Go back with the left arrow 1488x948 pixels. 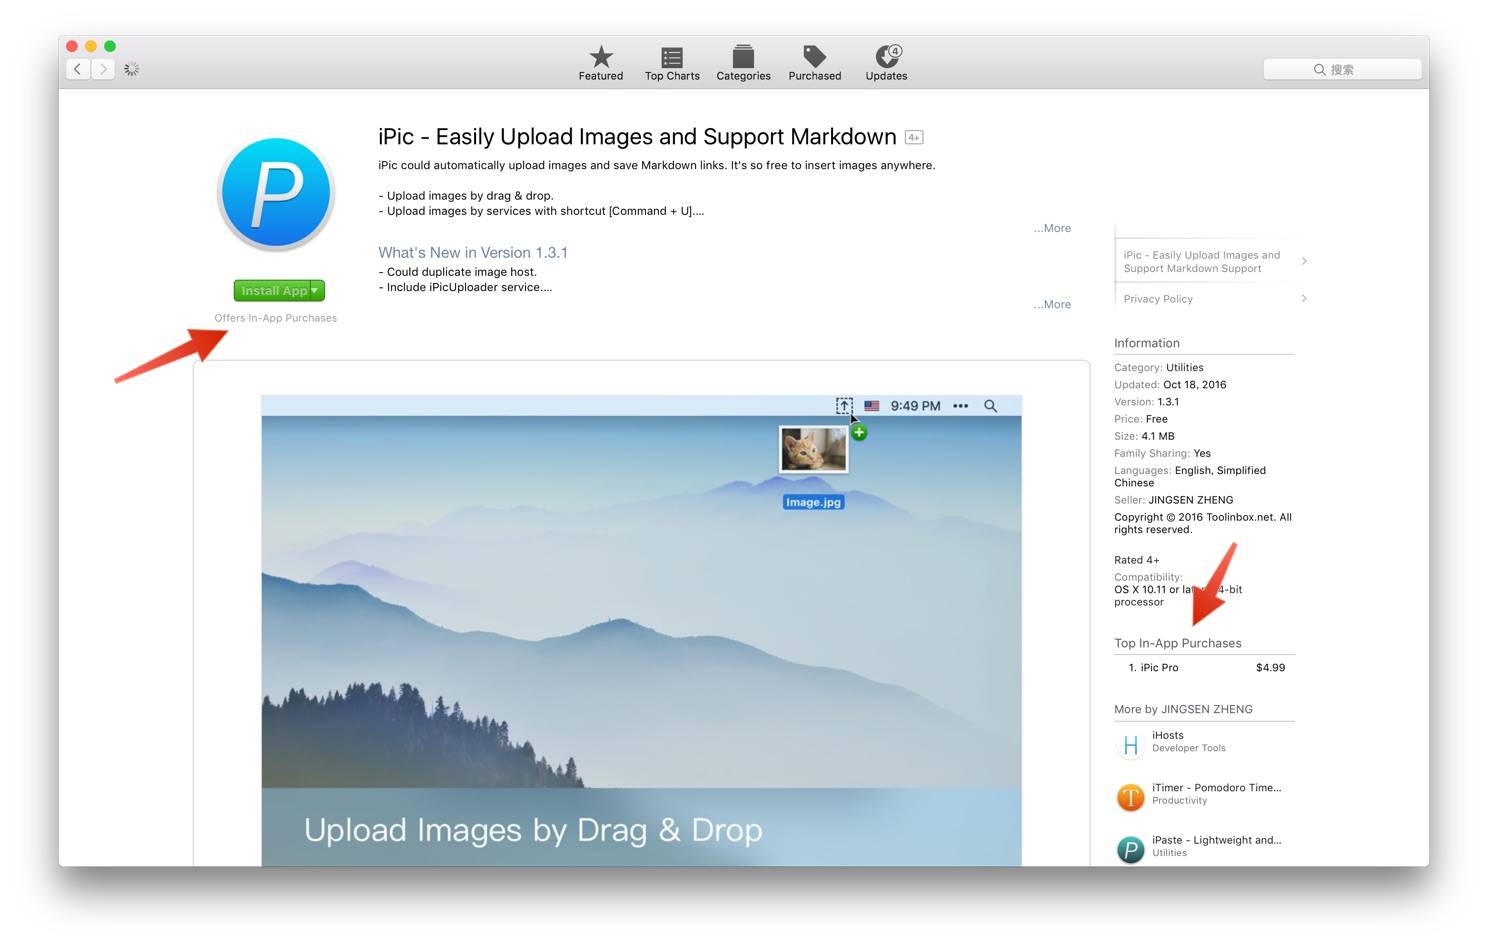(78, 69)
